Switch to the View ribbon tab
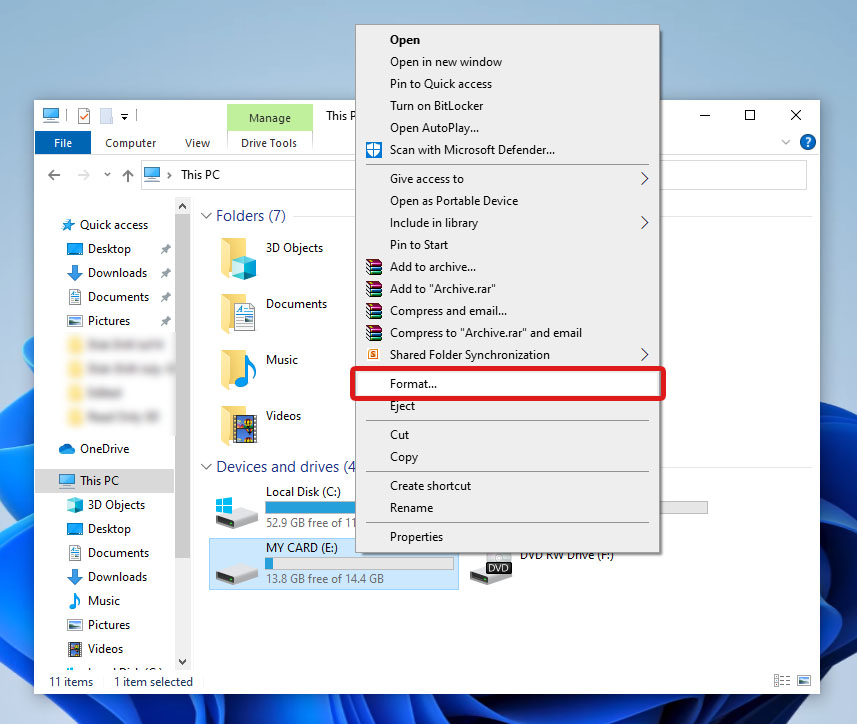Viewport: 857px width, 724px height. tap(197, 142)
